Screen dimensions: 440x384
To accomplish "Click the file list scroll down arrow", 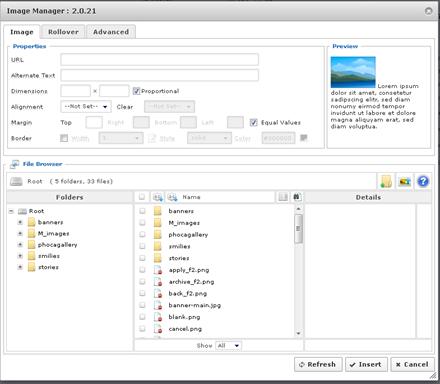I will [x=298, y=333].
